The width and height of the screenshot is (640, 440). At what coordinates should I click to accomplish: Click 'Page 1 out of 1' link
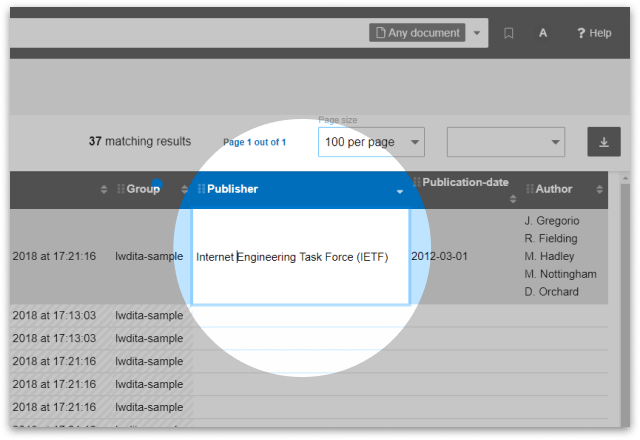coord(254,142)
